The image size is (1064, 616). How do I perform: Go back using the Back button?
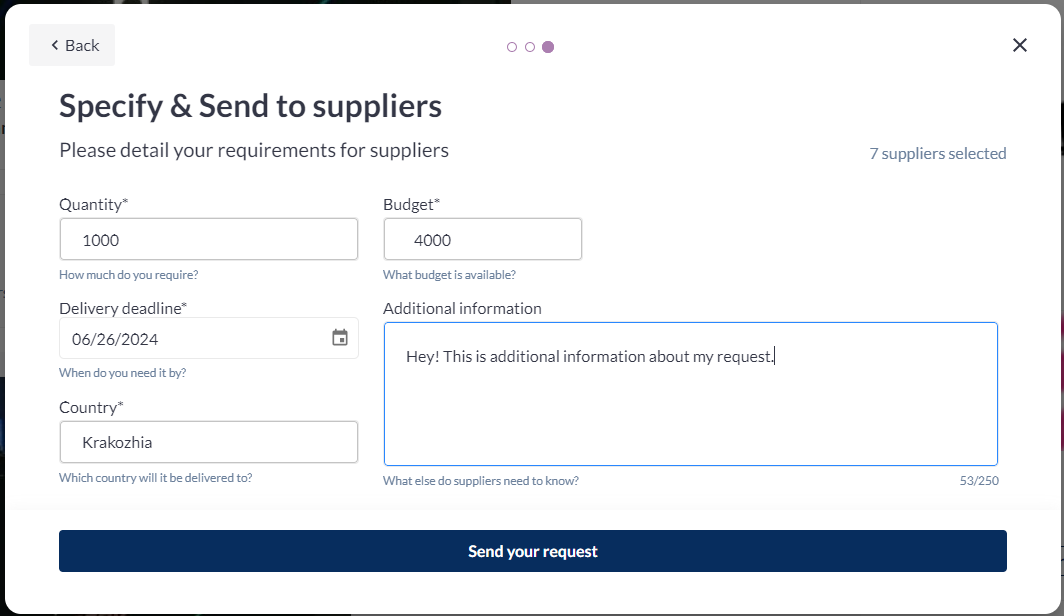coord(72,45)
